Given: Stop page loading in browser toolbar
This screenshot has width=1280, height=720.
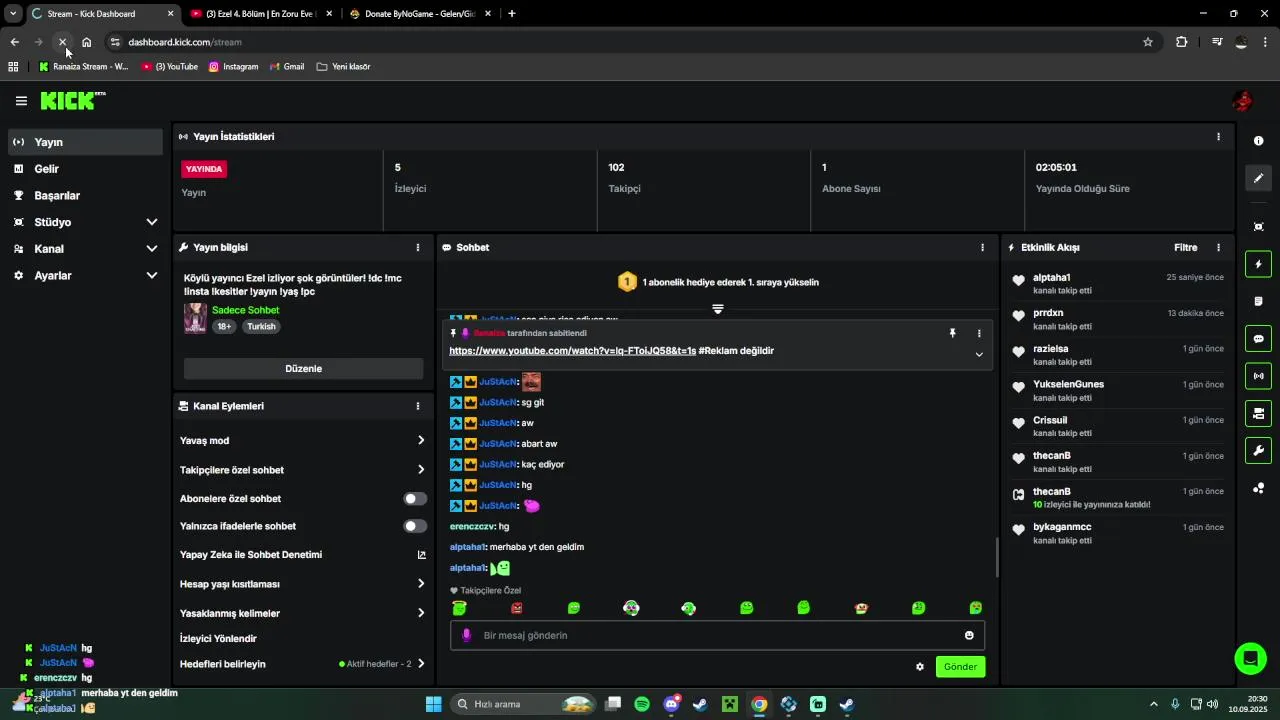Looking at the screenshot, I should (x=62, y=42).
